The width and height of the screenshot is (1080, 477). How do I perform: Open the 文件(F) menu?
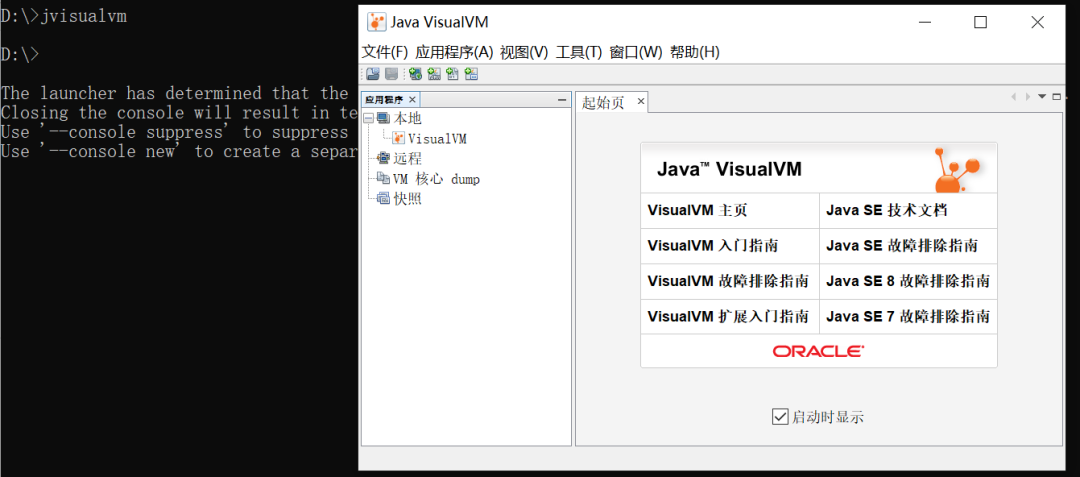click(385, 52)
